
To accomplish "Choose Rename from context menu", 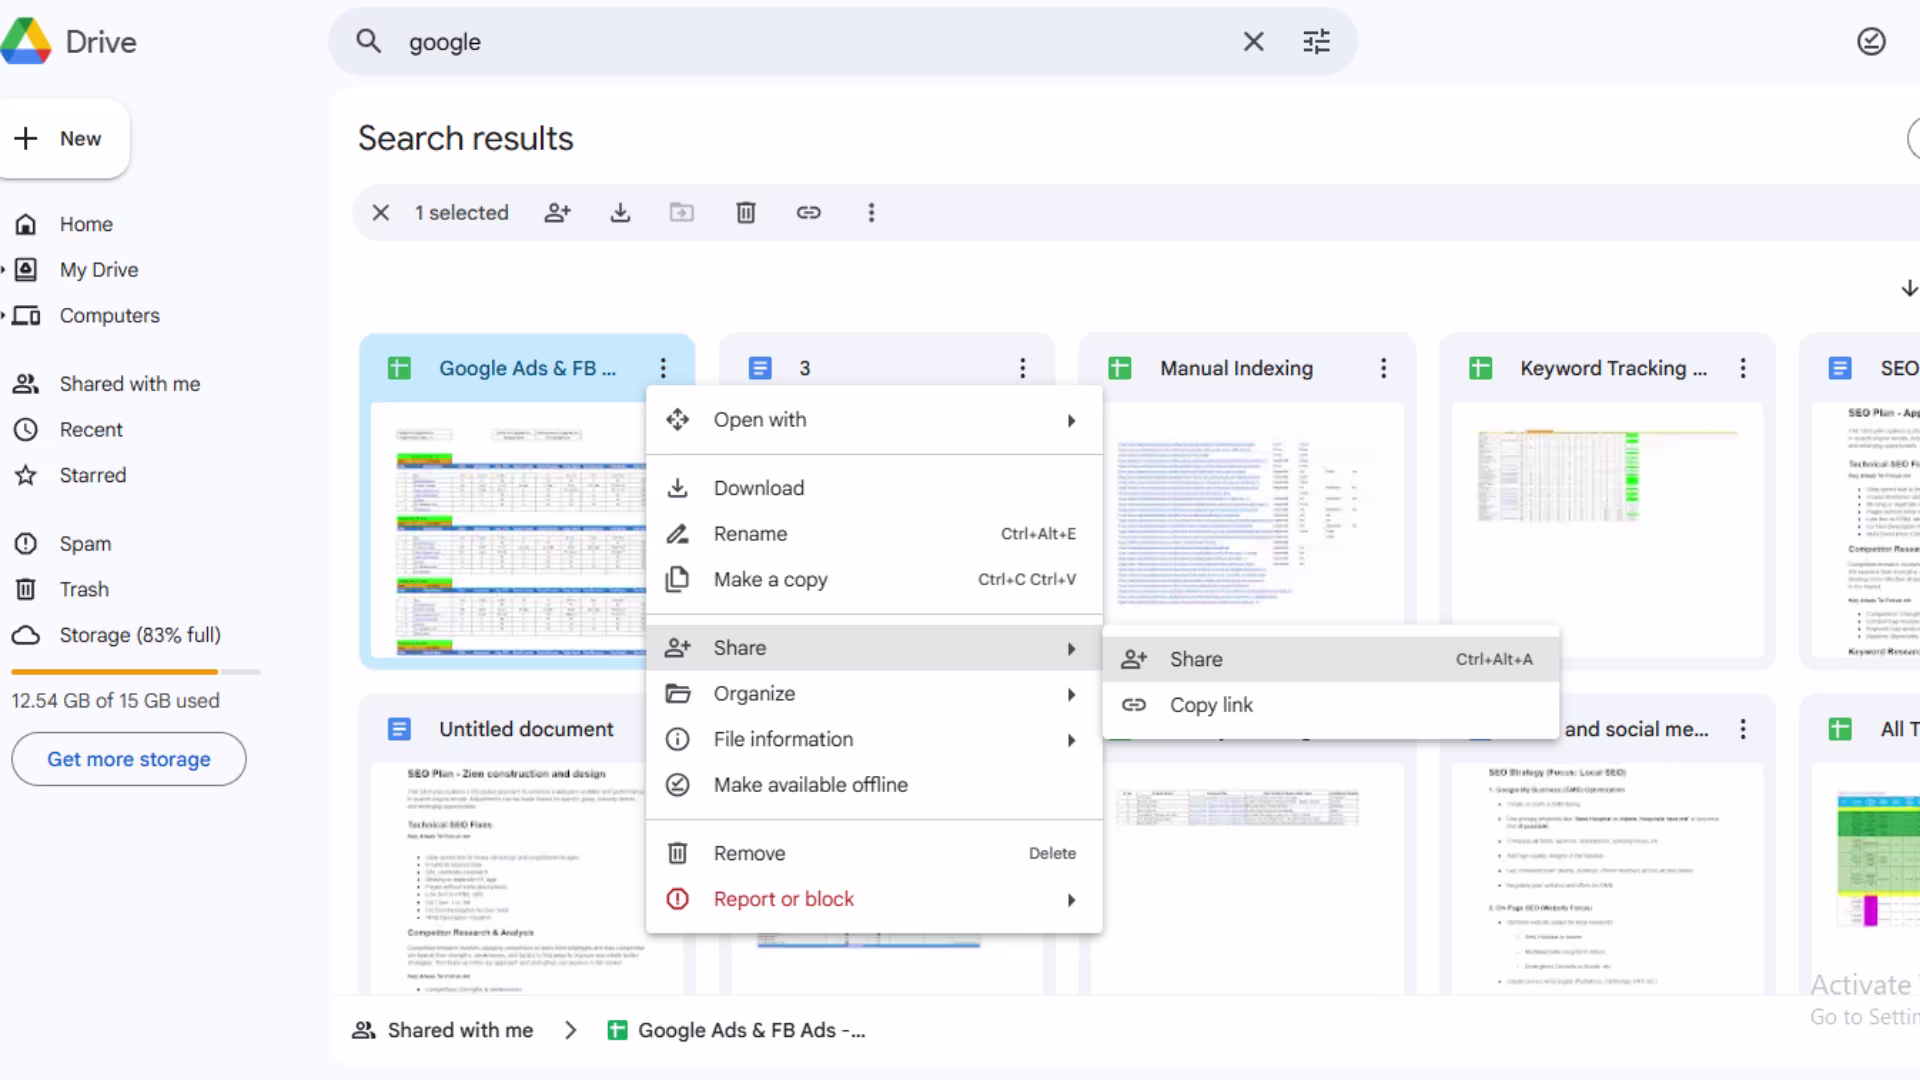I will tap(874, 534).
